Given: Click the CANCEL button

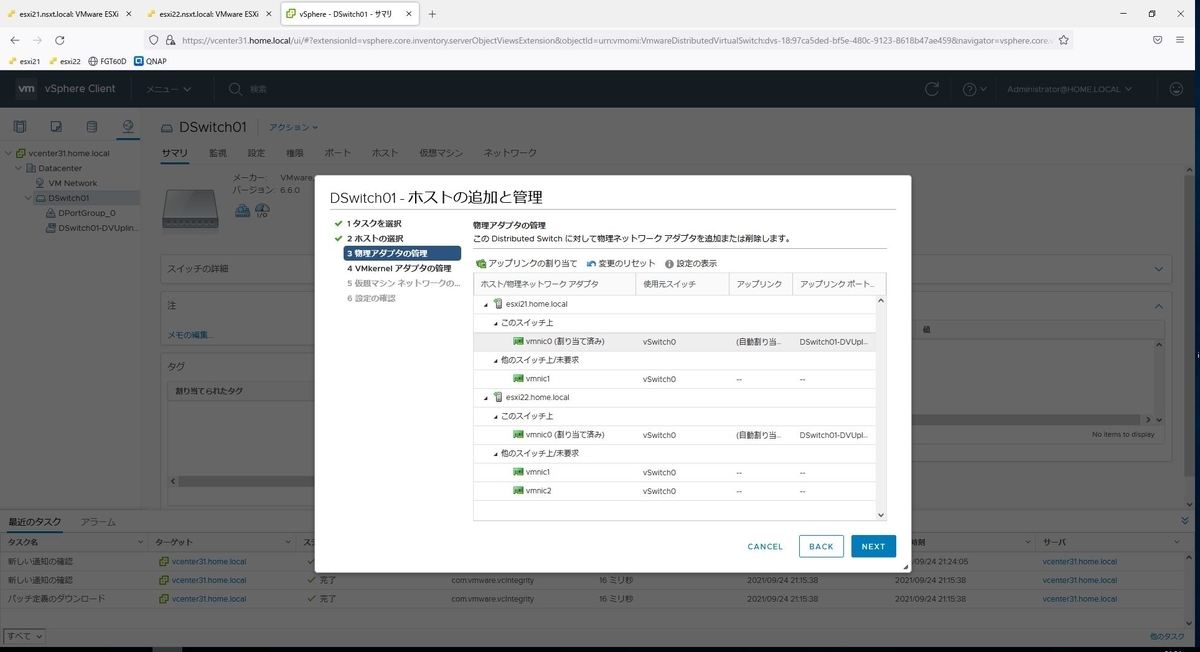Looking at the screenshot, I should coord(765,547).
